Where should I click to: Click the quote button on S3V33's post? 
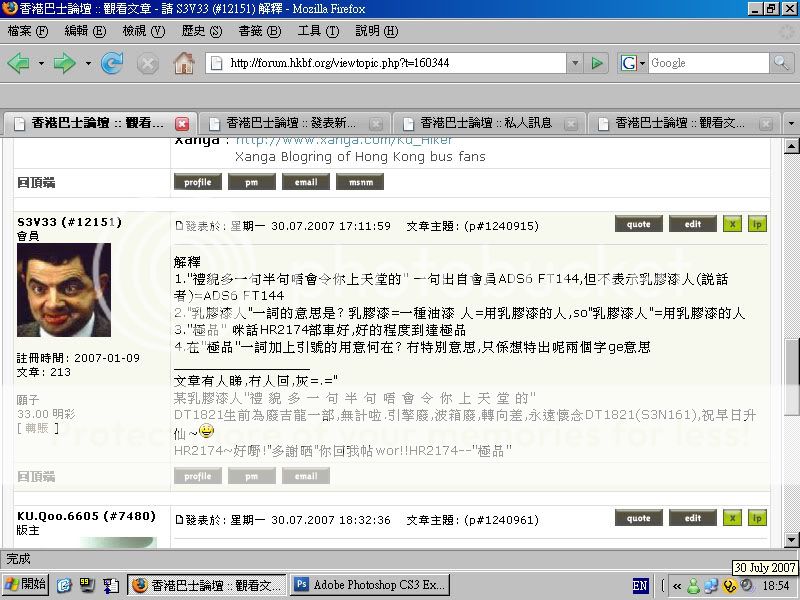click(x=638, y=224)
